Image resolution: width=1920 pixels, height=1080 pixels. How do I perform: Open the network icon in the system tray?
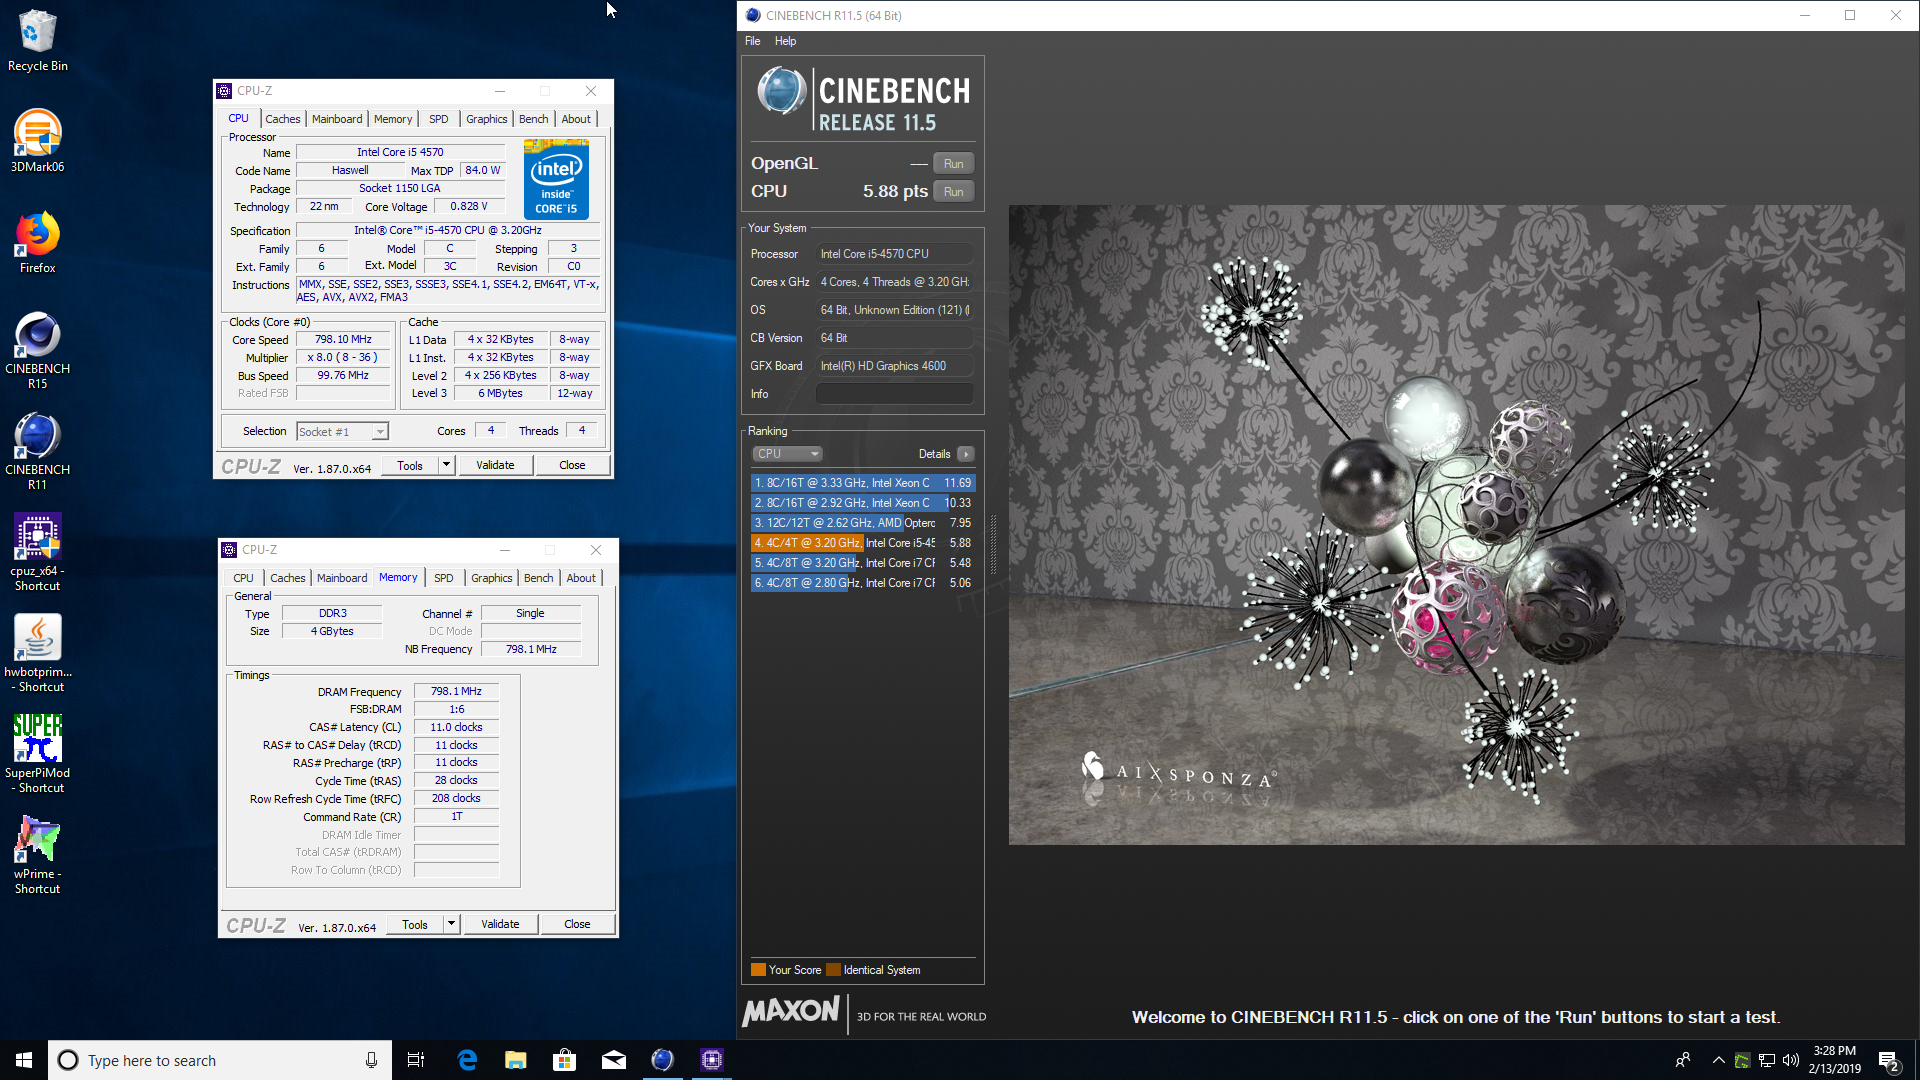tap(1767, 1060)
